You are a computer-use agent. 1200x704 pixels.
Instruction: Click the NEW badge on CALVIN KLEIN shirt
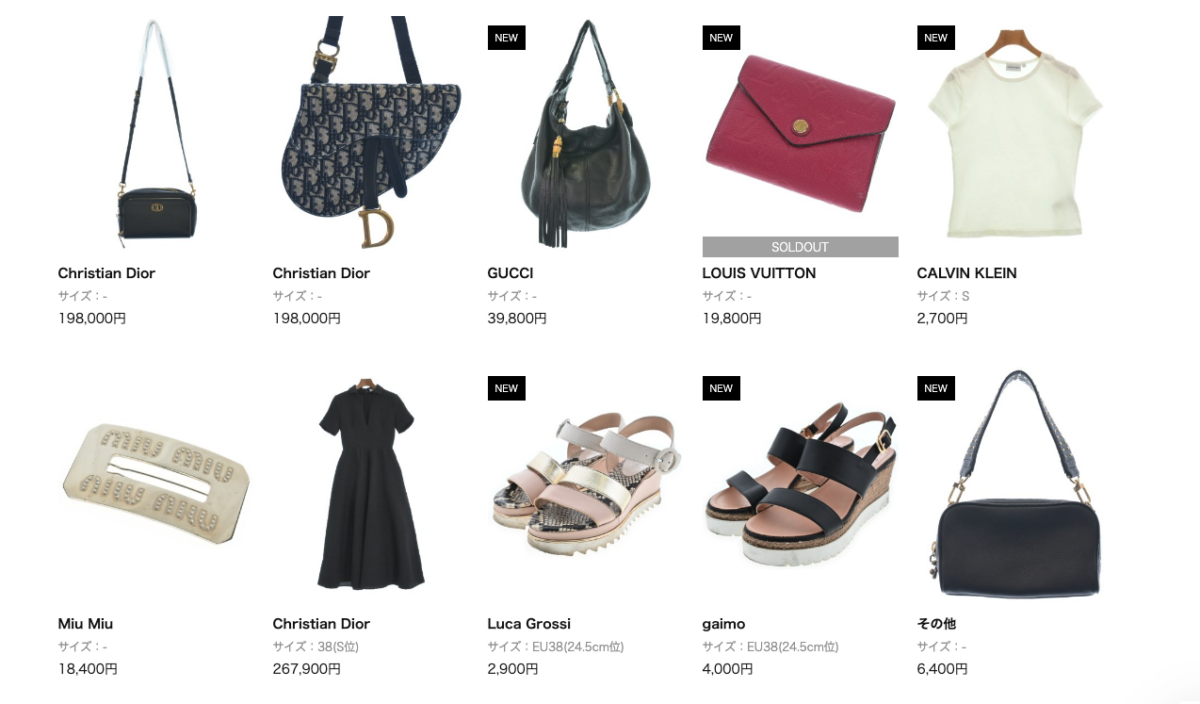(936, 38)
